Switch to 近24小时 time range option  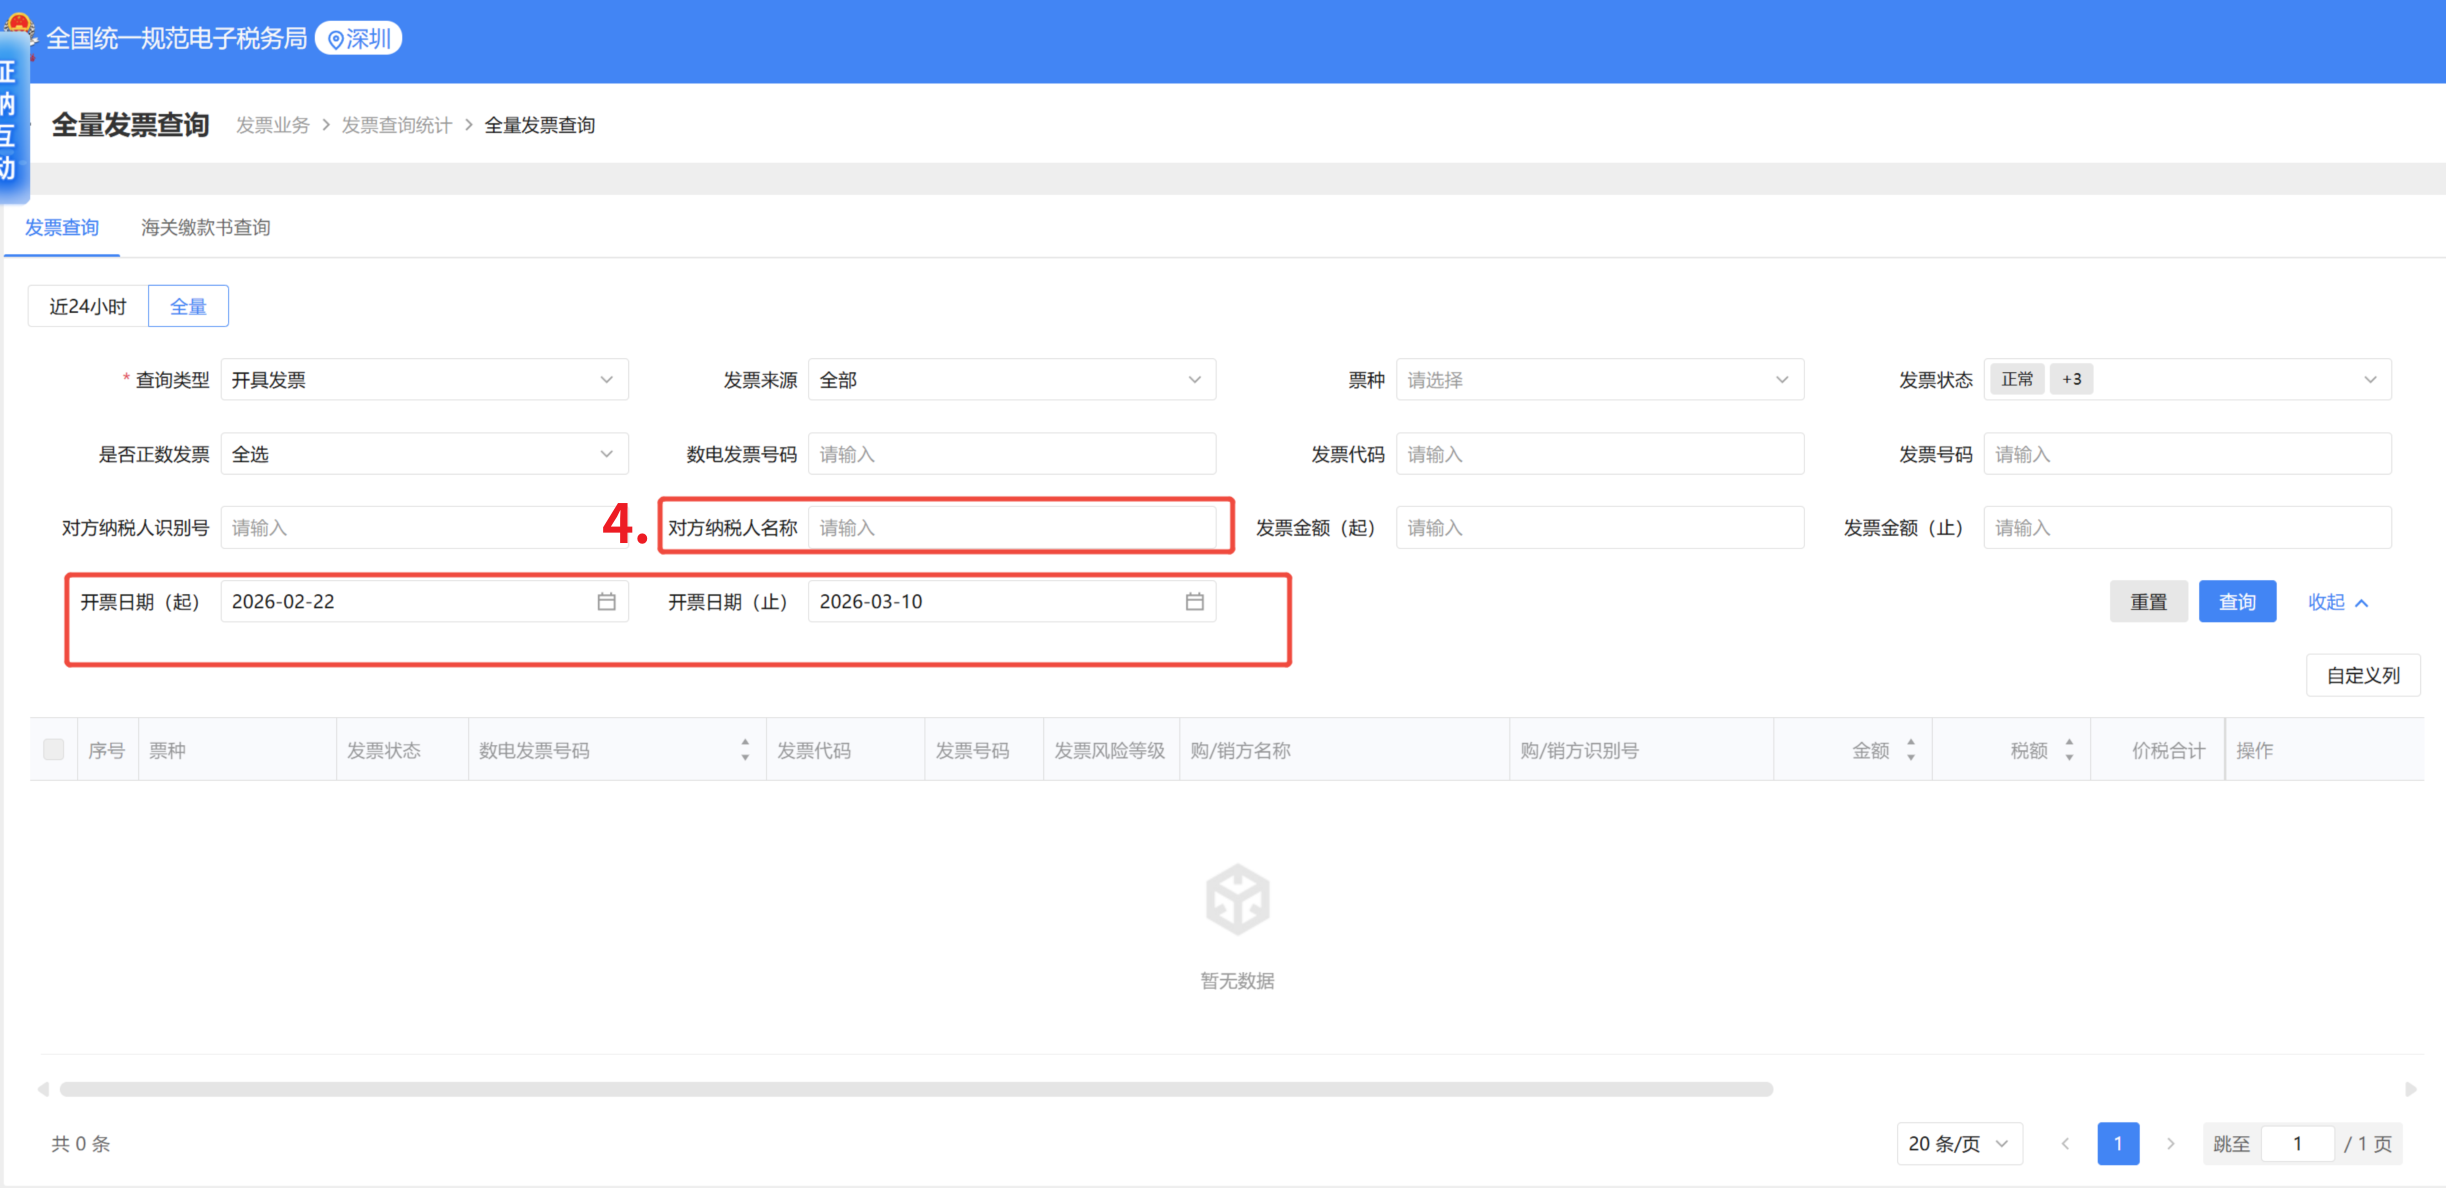point(88,306)
